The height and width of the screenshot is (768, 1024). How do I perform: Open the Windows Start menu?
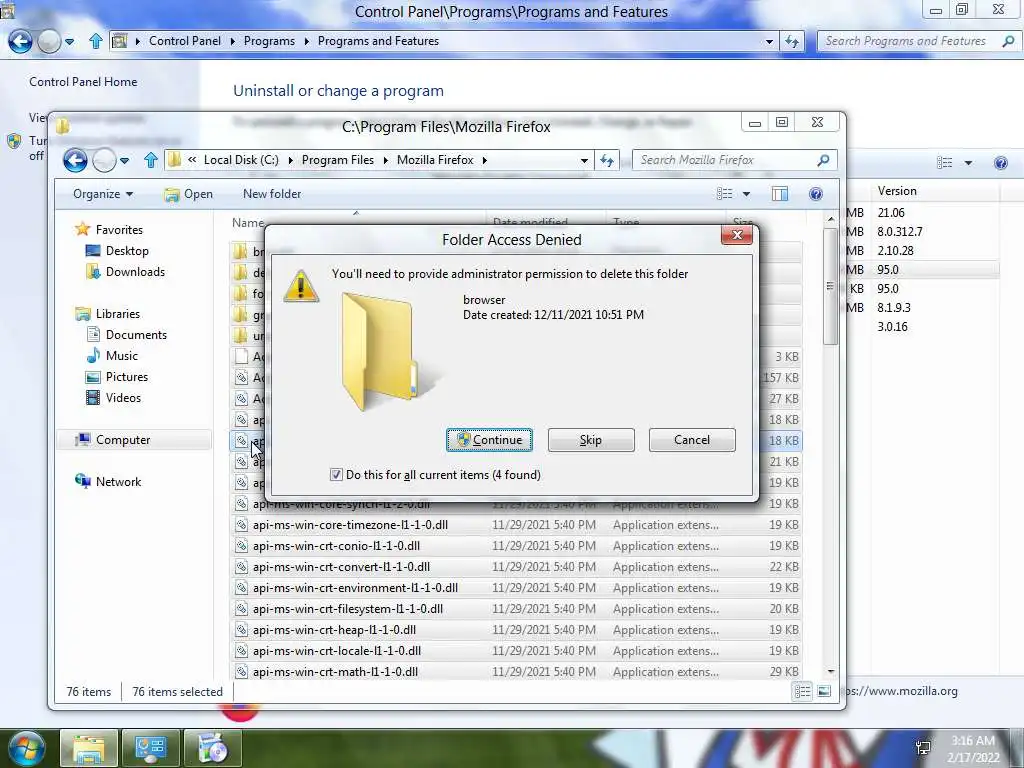coord(27,749)
